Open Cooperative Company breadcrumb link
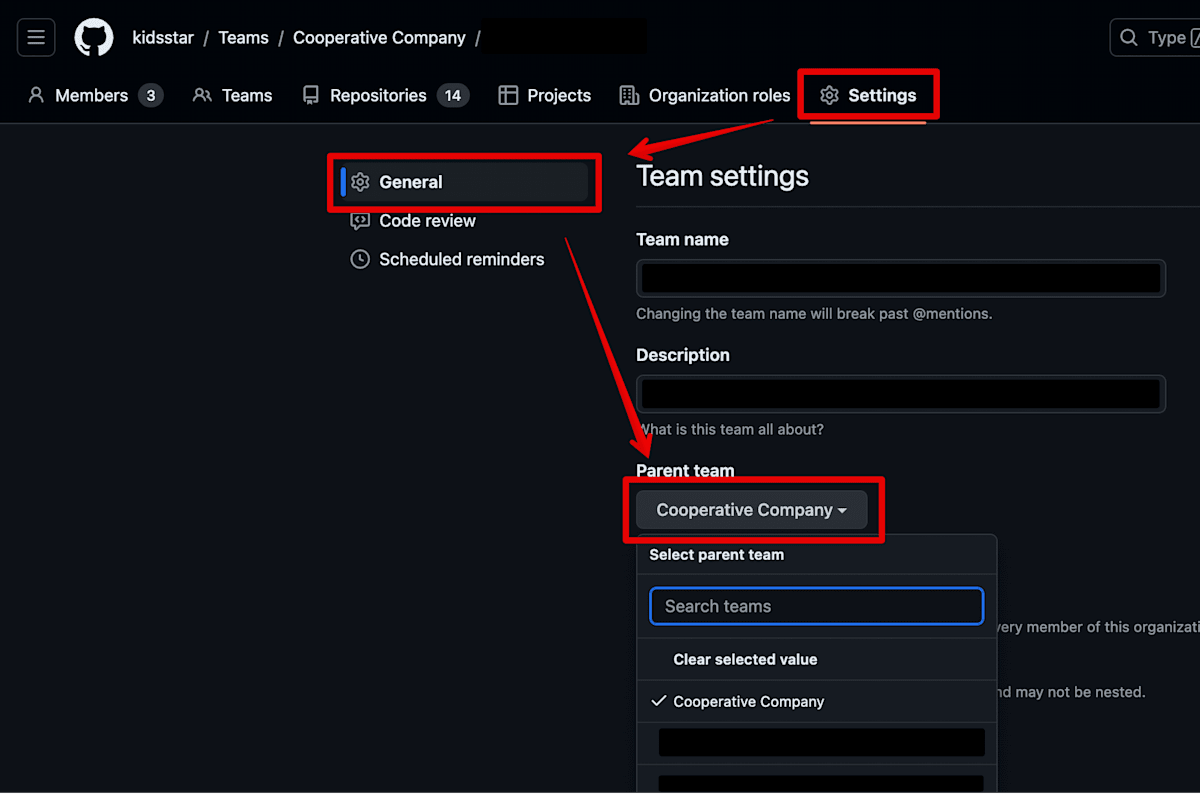The width and height of the screenshot is (1200, 794). pos(379,38)
